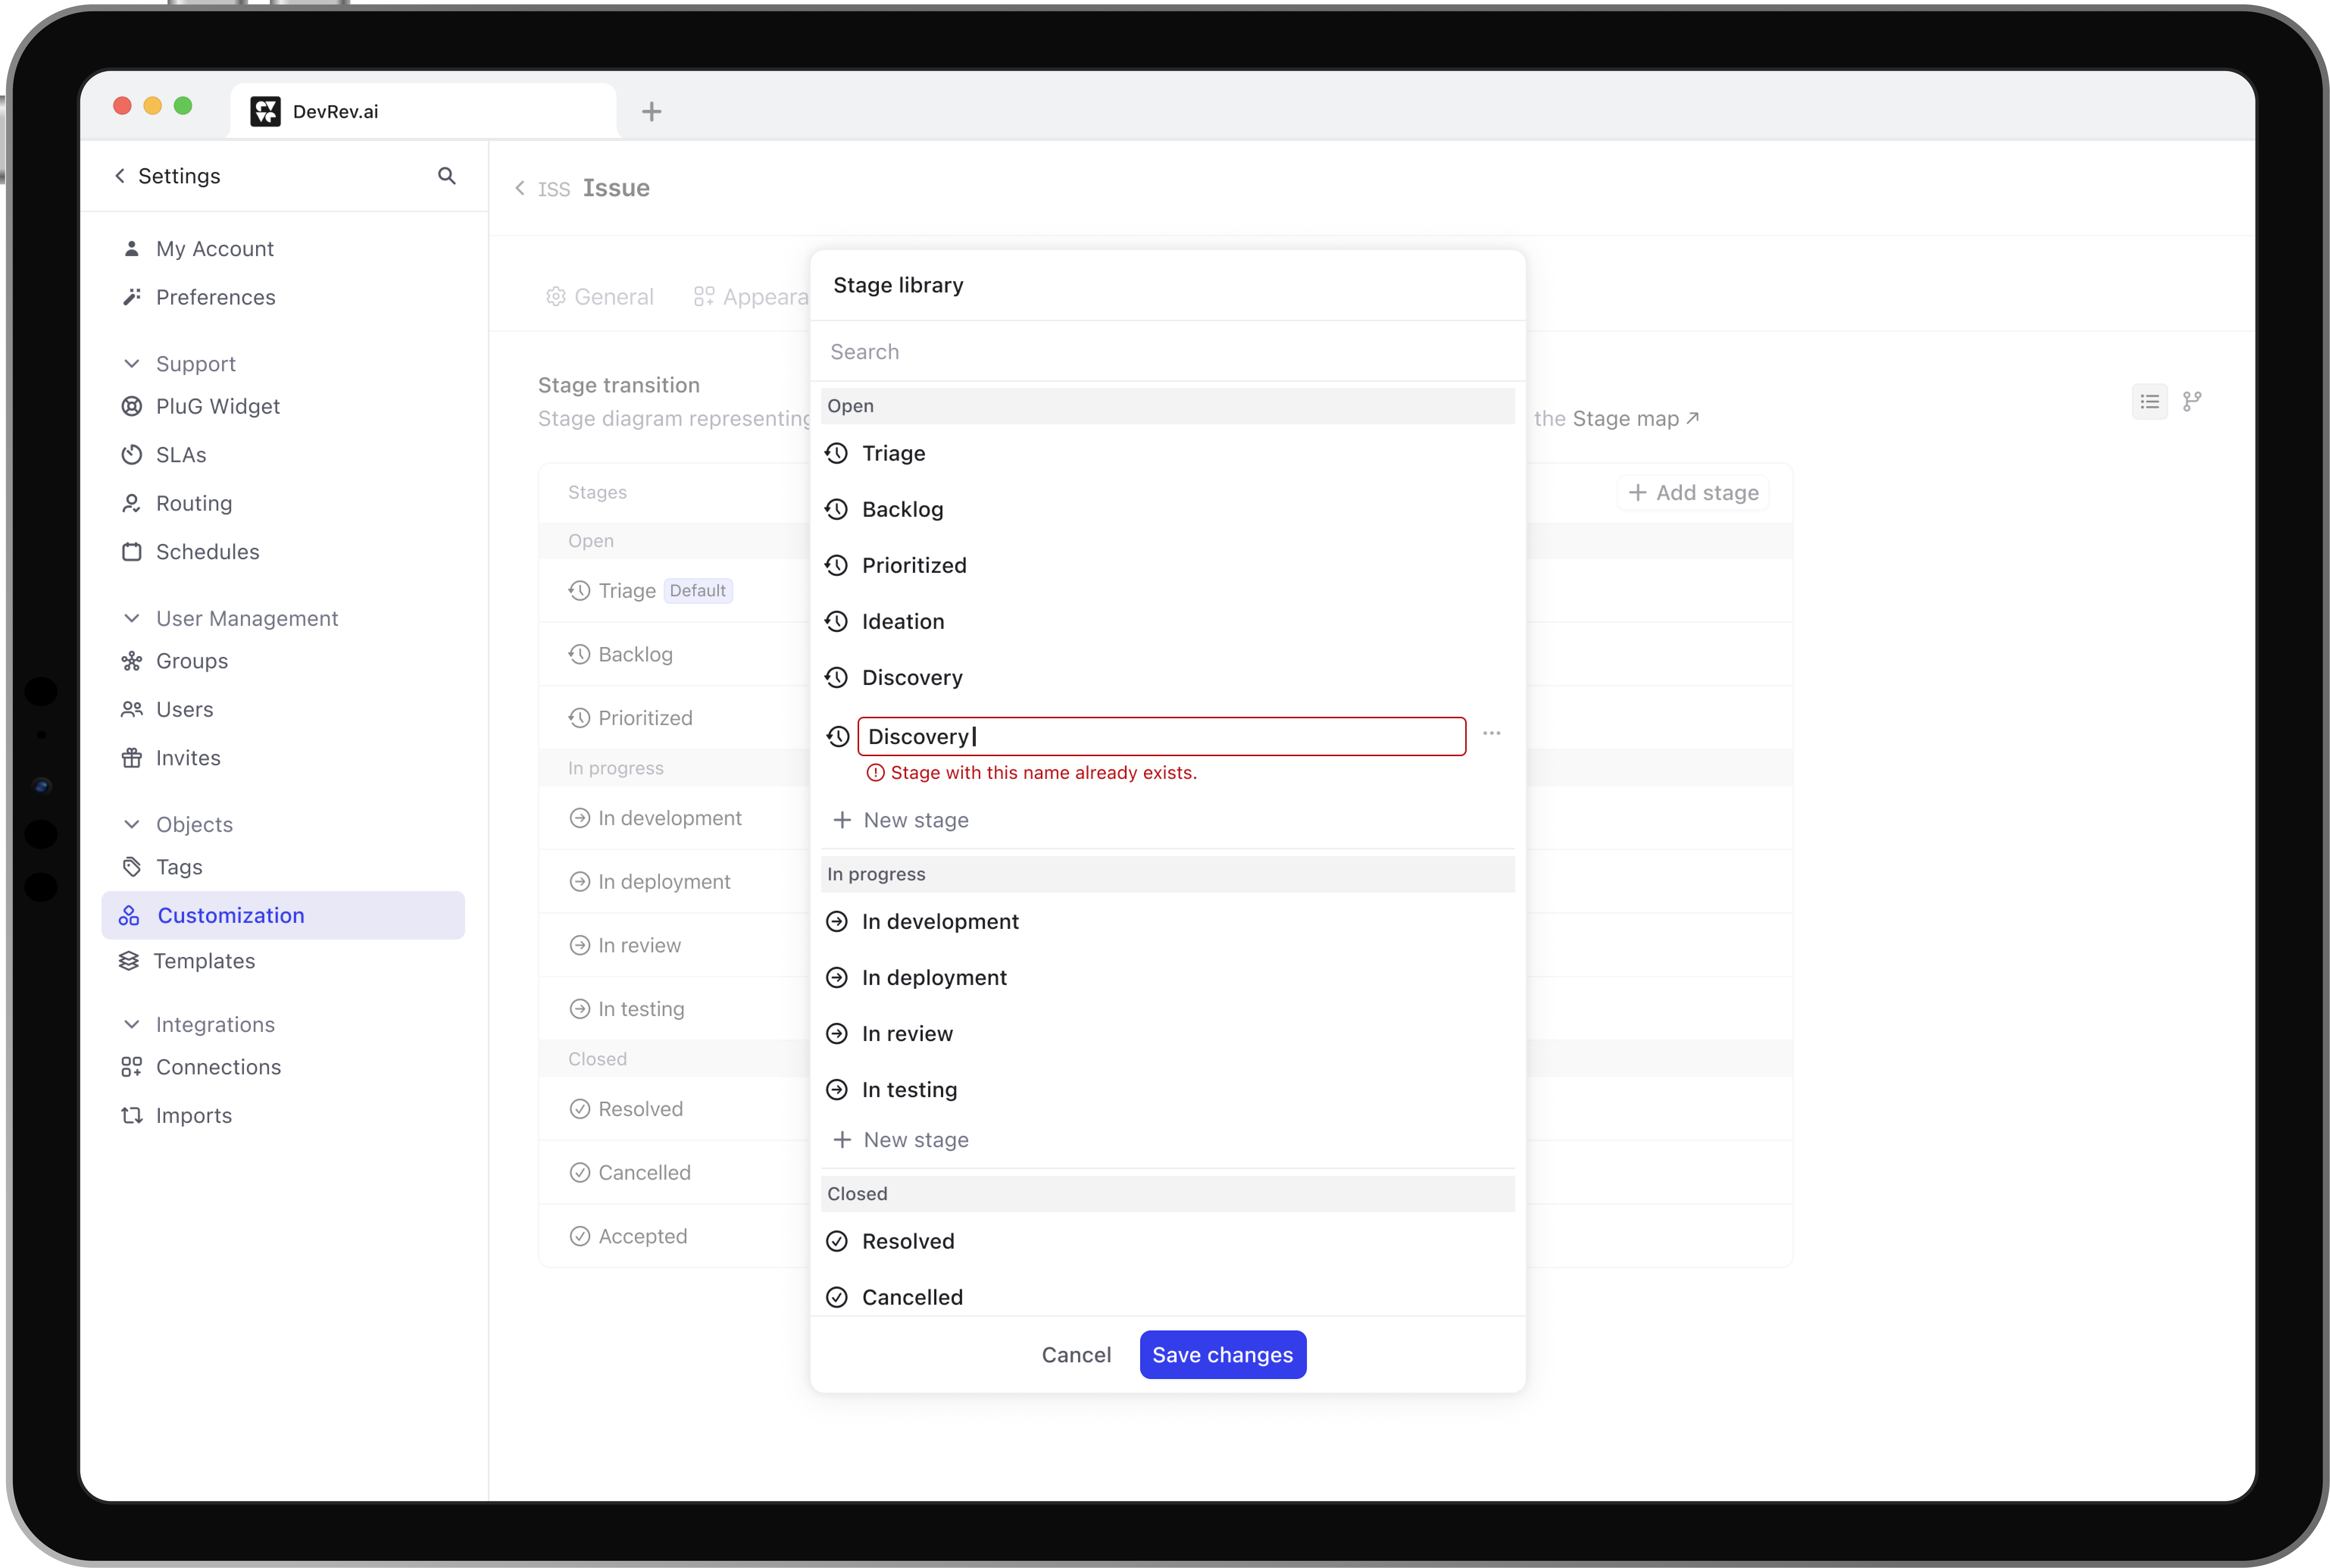Click the Preferences wand icon

point(131,297)
